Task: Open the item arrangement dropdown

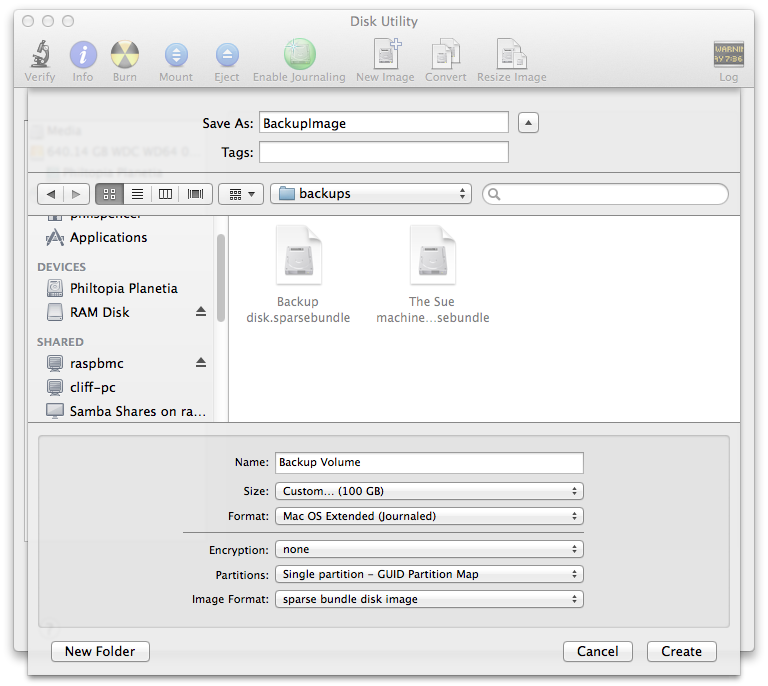Action: pos(241,194)
